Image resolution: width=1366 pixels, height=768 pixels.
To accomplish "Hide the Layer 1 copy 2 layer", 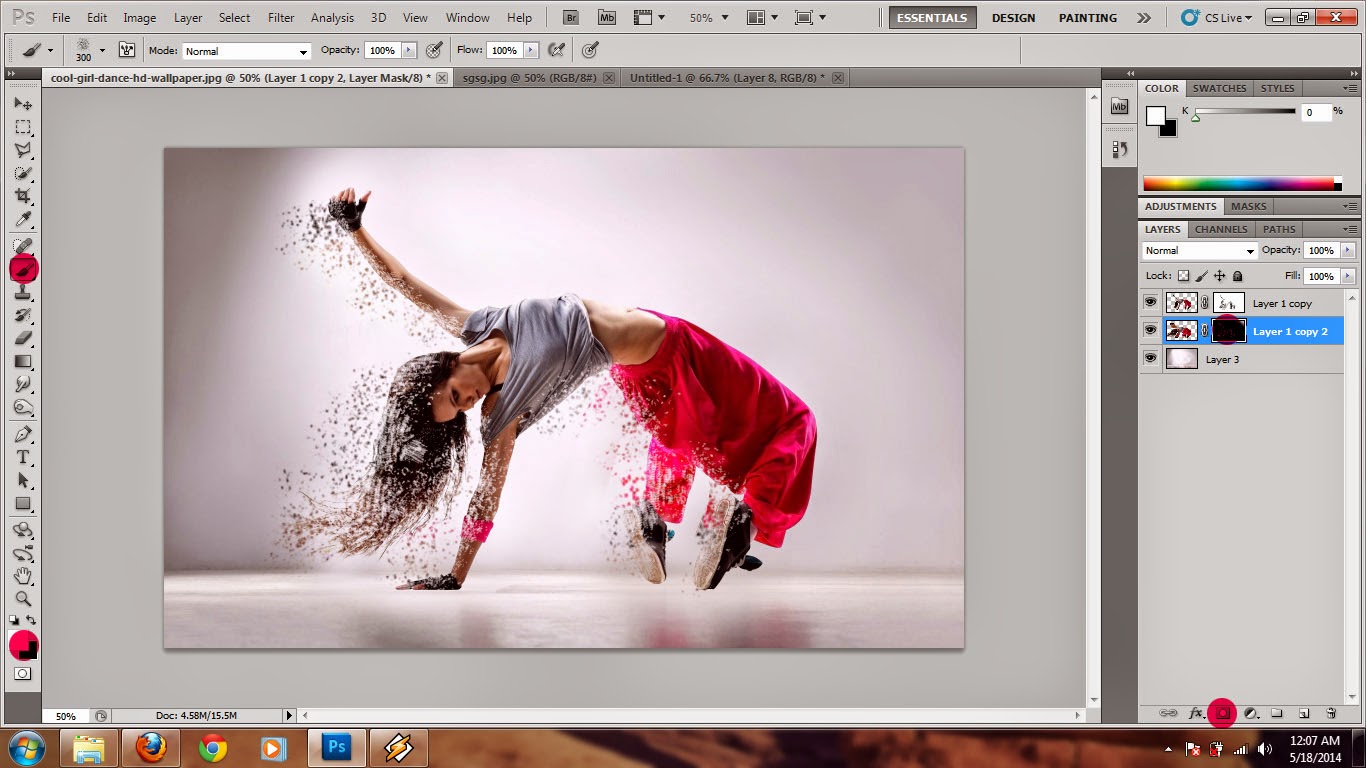I will coord(1150,330).
